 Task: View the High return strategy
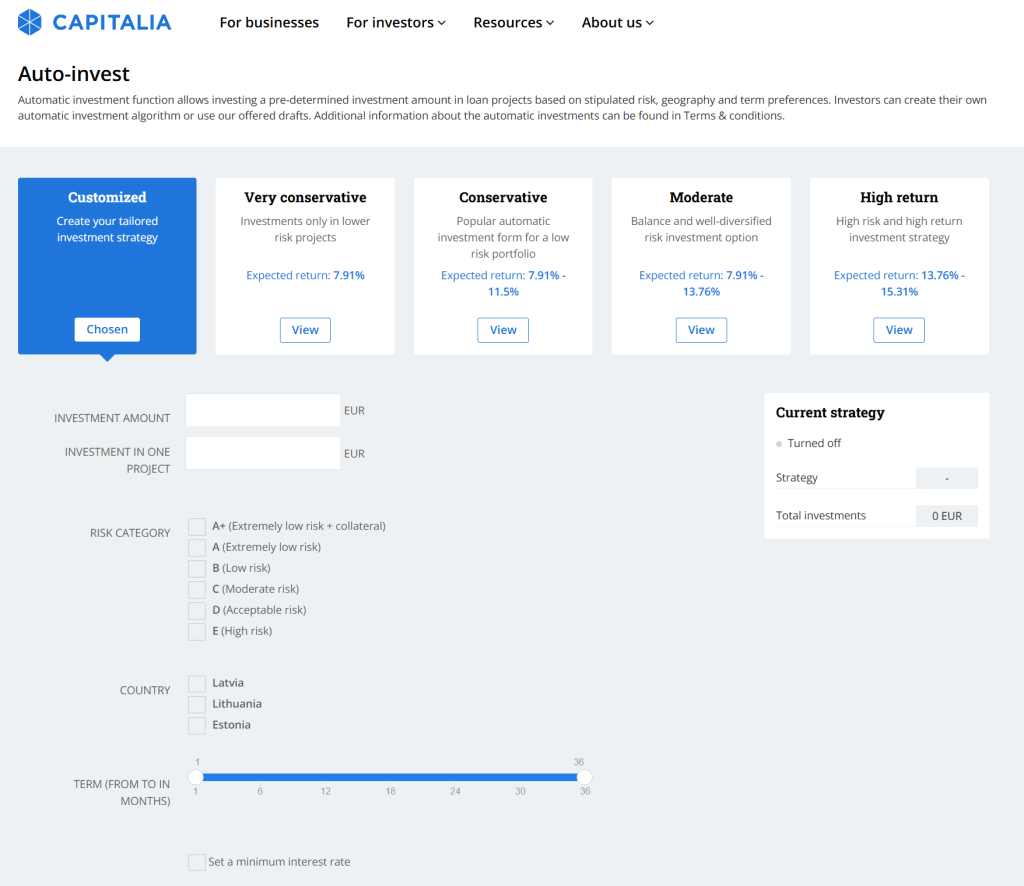point(898,329)
